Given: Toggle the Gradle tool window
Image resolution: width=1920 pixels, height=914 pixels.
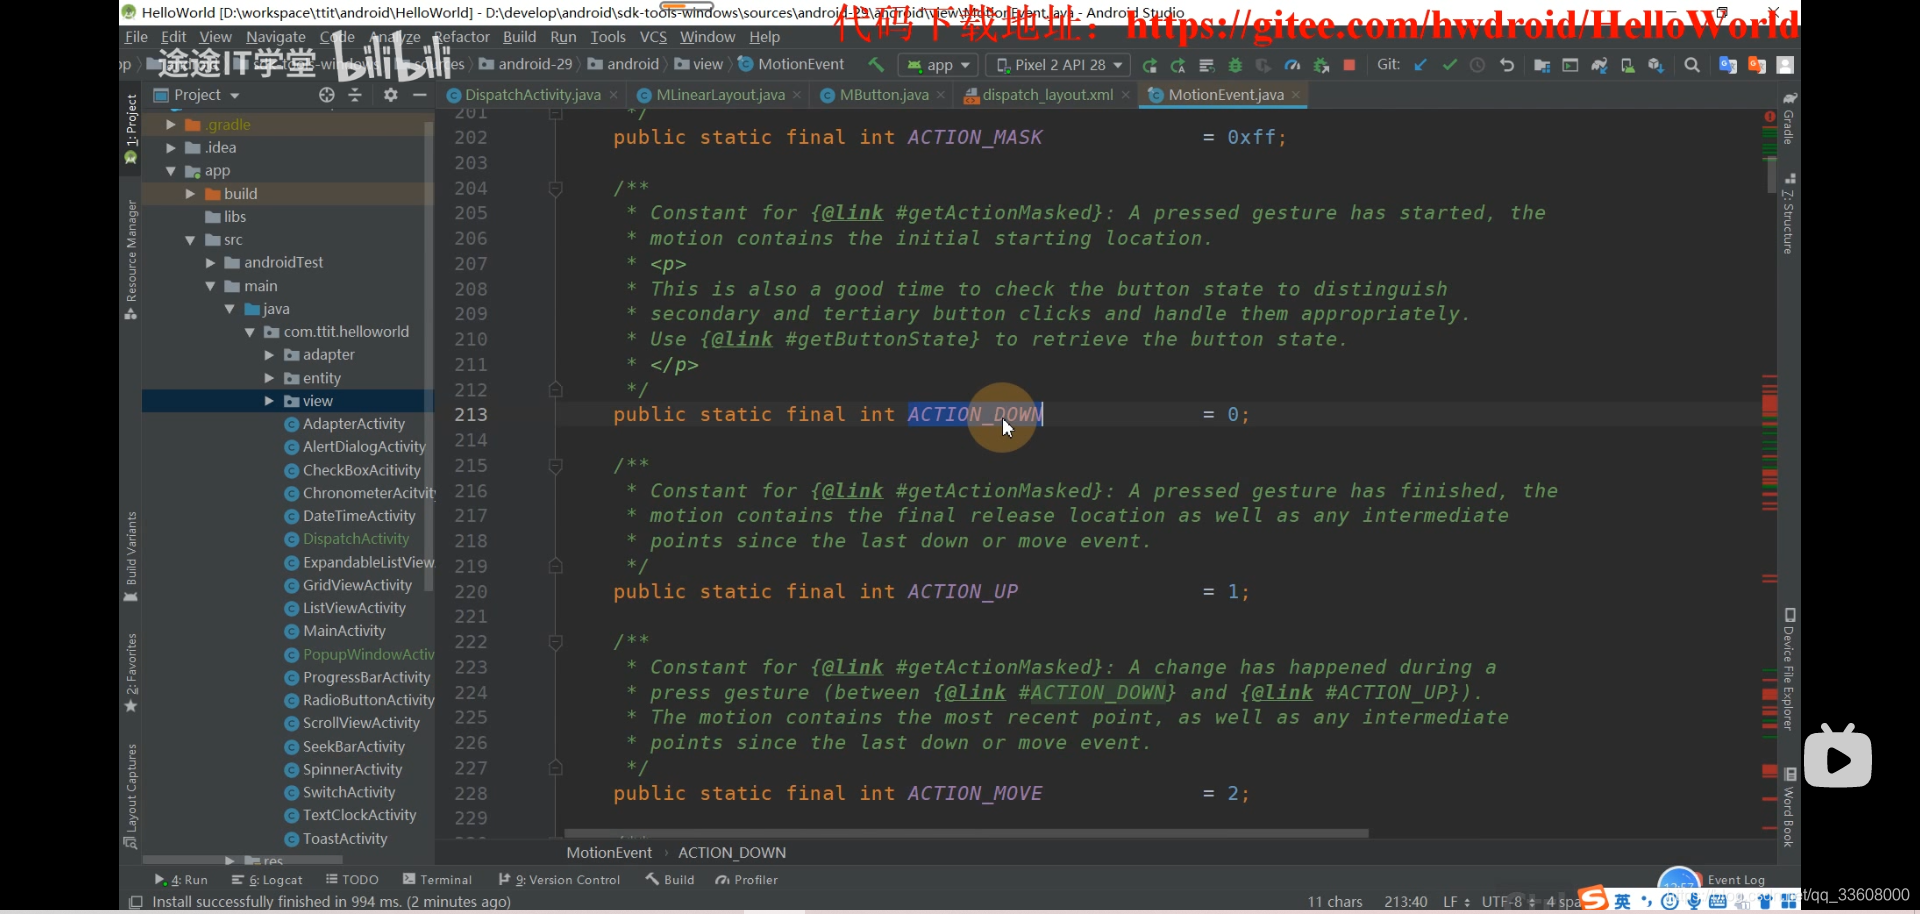Looking at the screenshot, I should (1789, 118).
